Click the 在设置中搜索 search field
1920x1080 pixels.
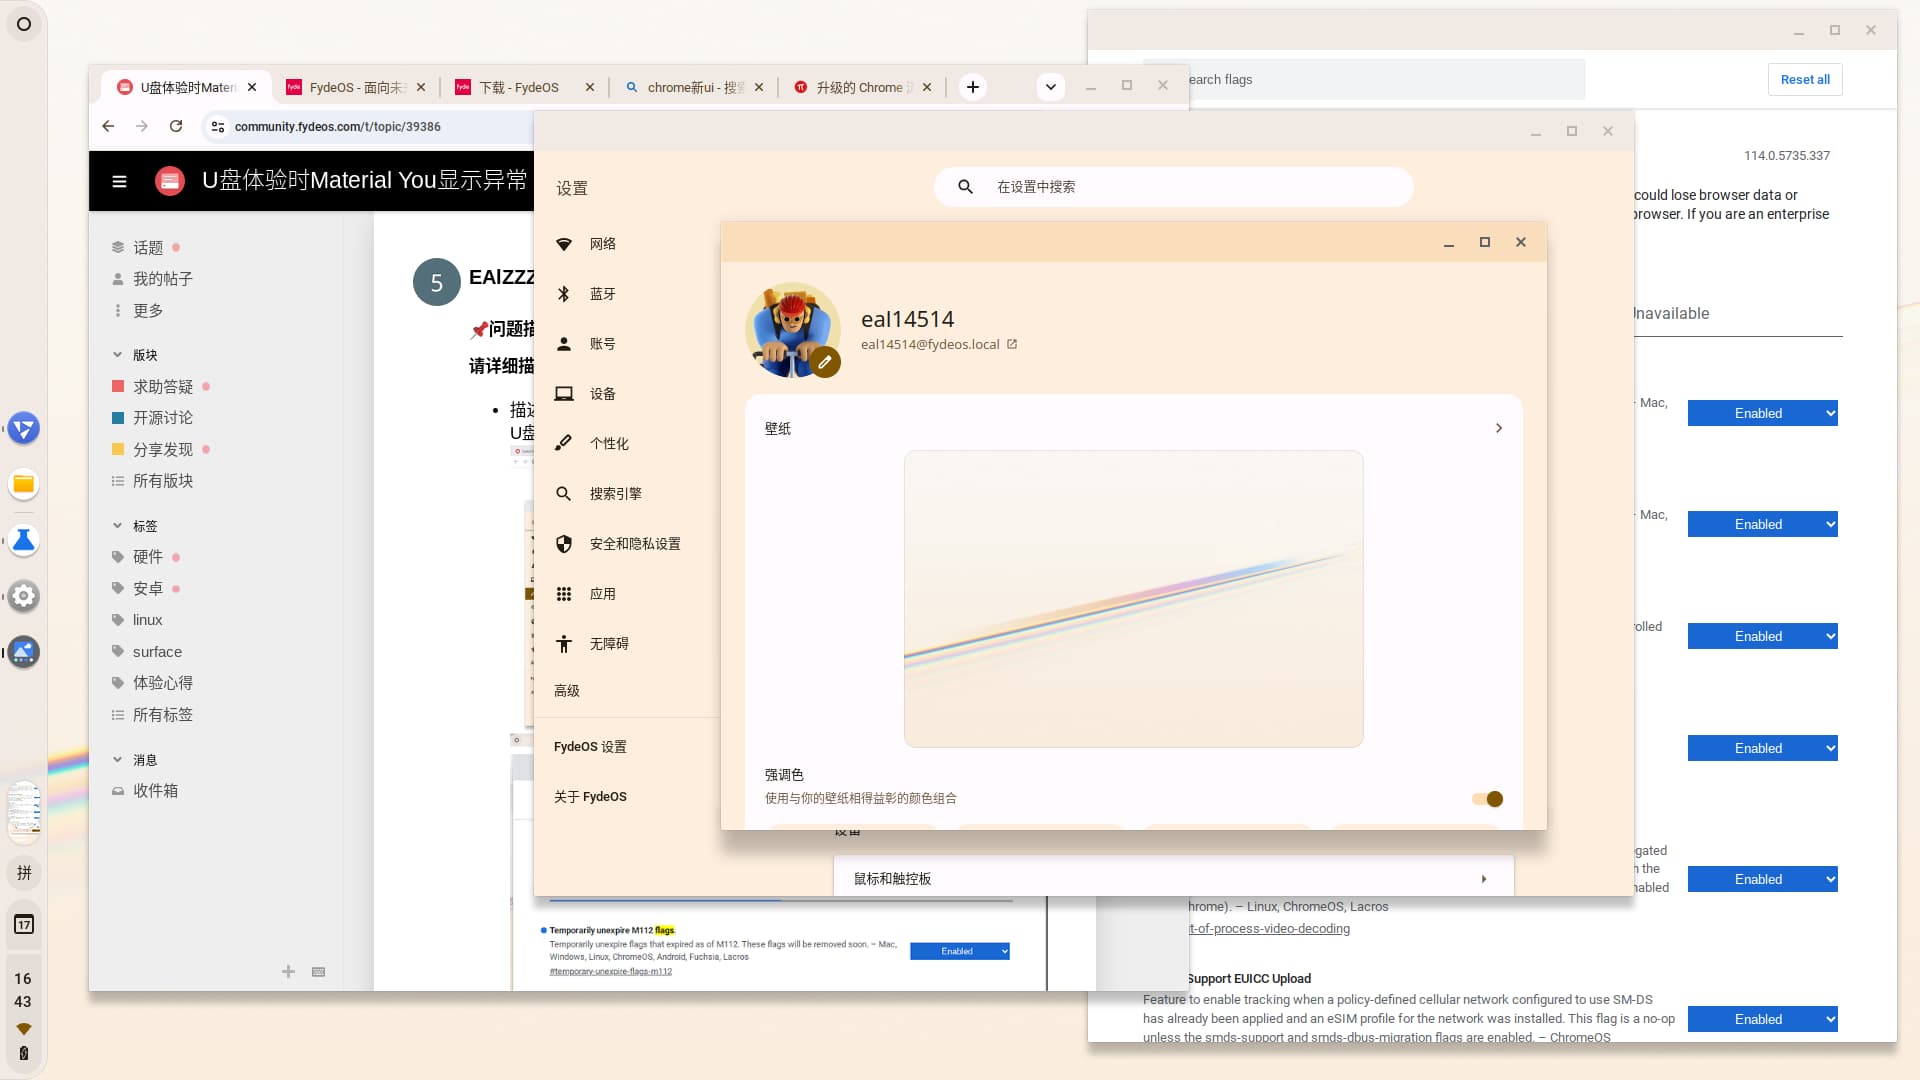click(x=1173, y=187)
